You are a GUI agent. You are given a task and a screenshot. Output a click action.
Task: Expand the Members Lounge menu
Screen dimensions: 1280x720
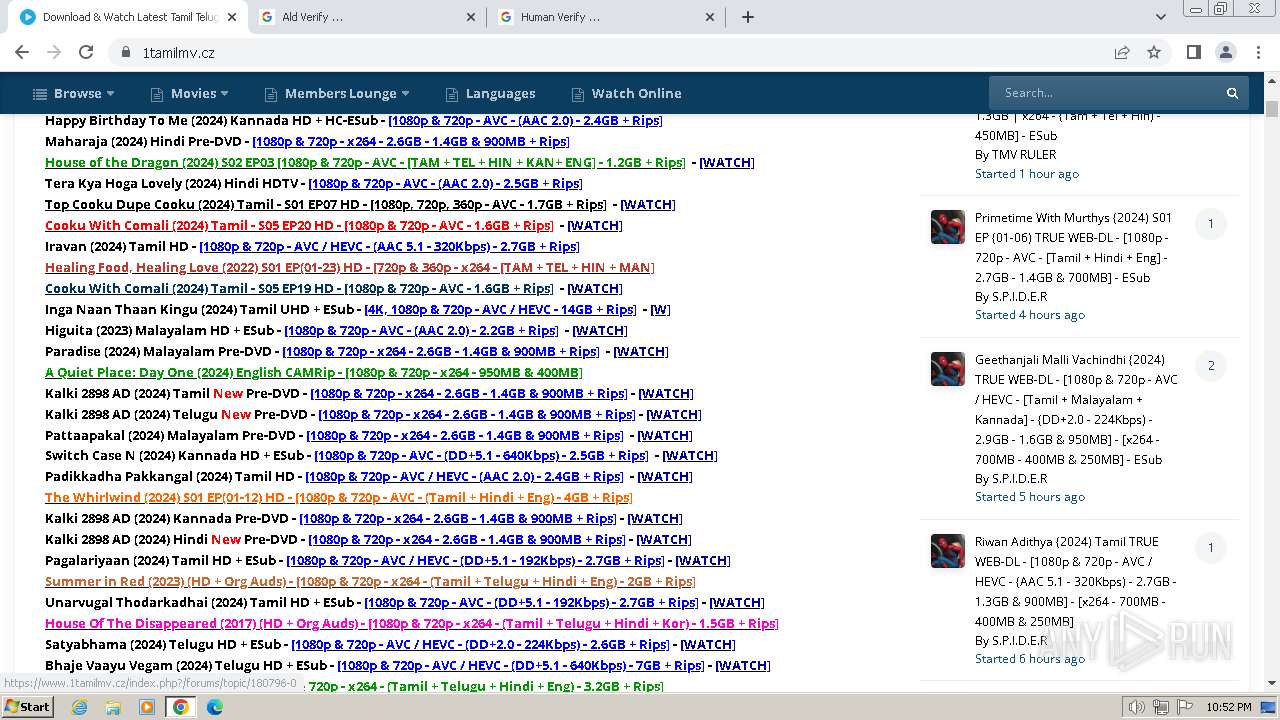tap(338, 93)
